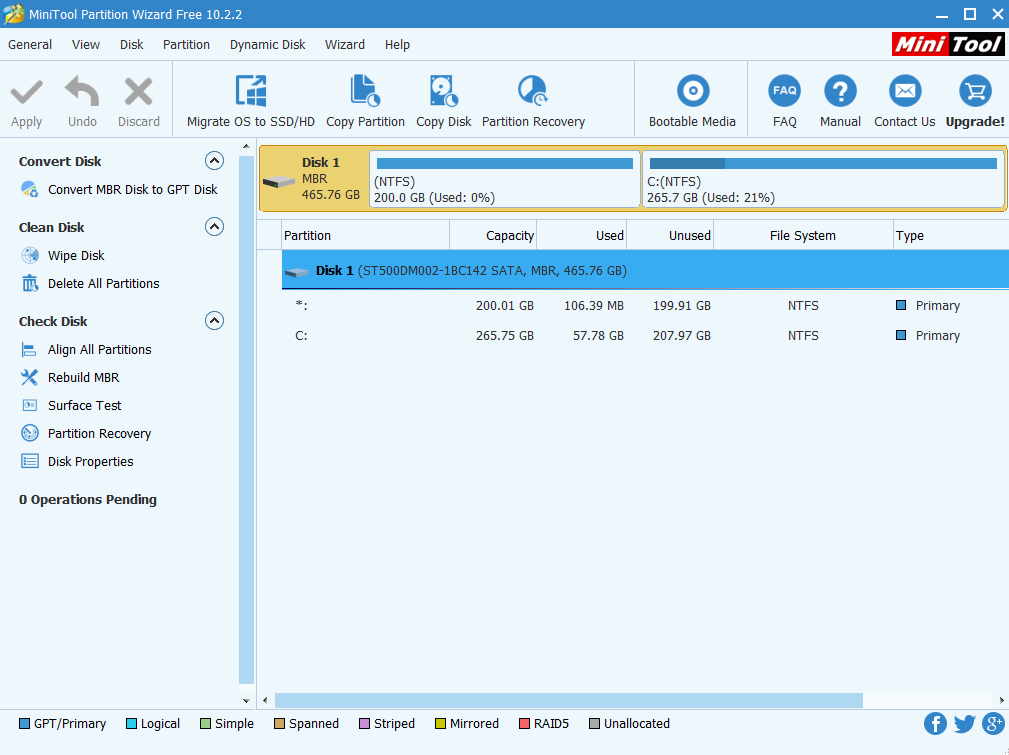Image resolution: width=1009 pixels, height=755 pixels.
Task: Click the MiniTool logo
Action: [947, 44]
